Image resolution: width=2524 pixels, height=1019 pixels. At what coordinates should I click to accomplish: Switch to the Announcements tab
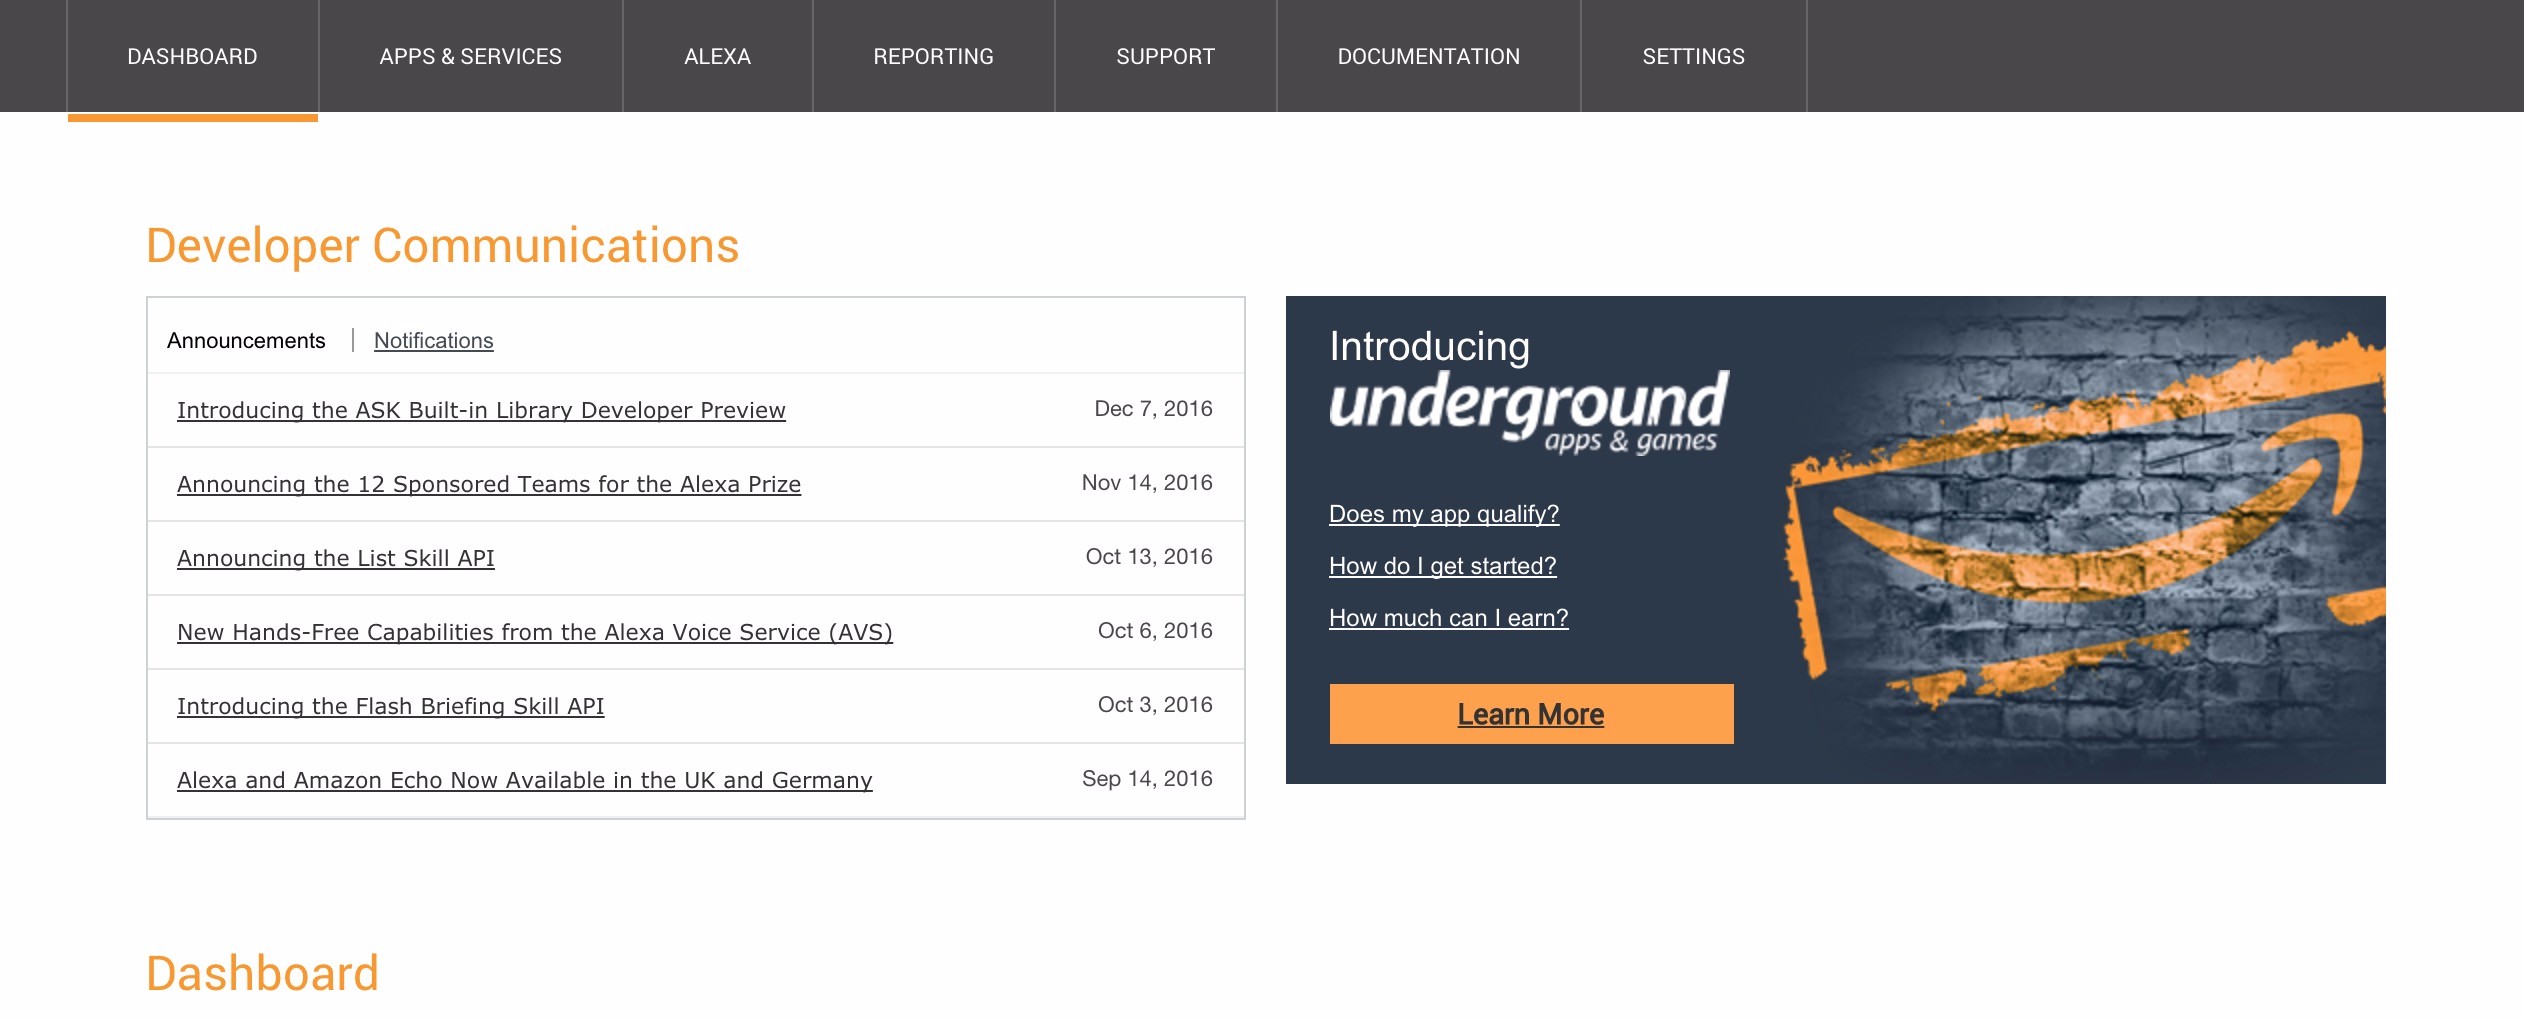click(246, 341)
